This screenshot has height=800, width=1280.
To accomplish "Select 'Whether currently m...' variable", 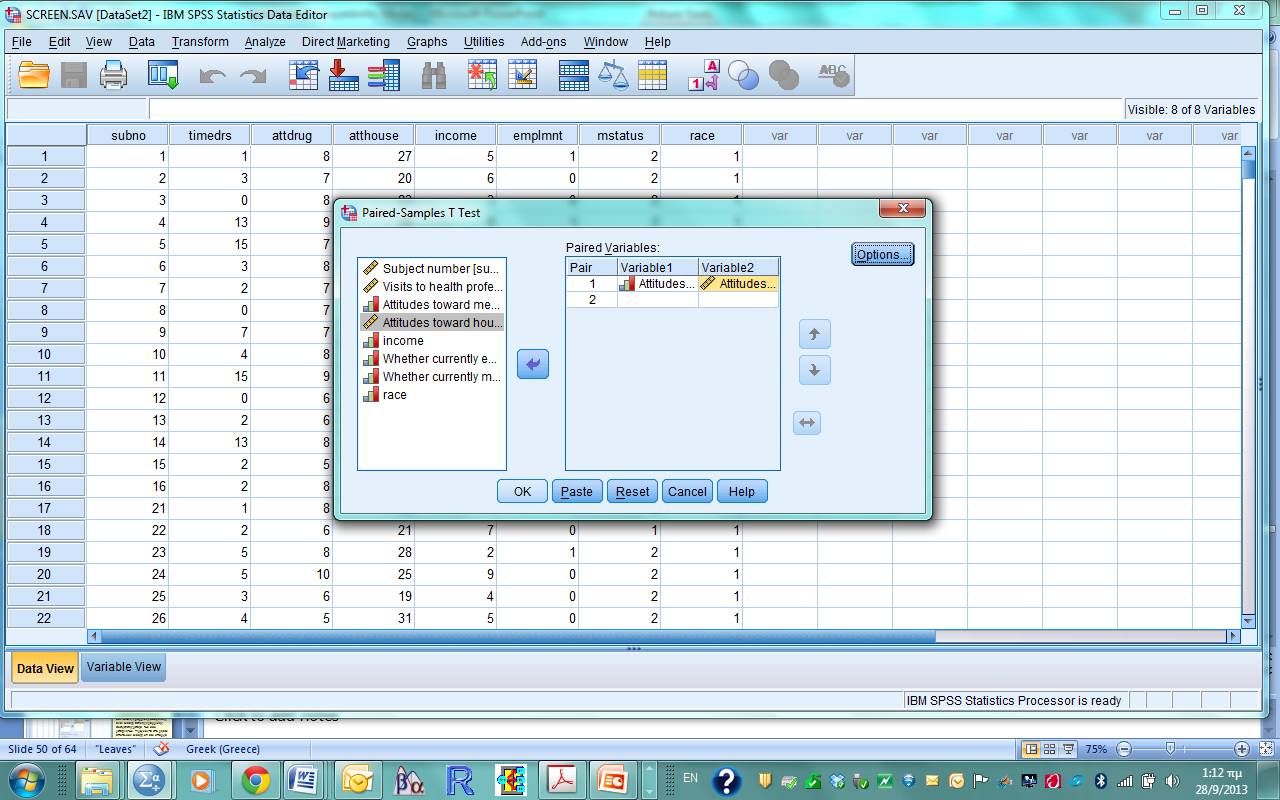I will point(432,376).
